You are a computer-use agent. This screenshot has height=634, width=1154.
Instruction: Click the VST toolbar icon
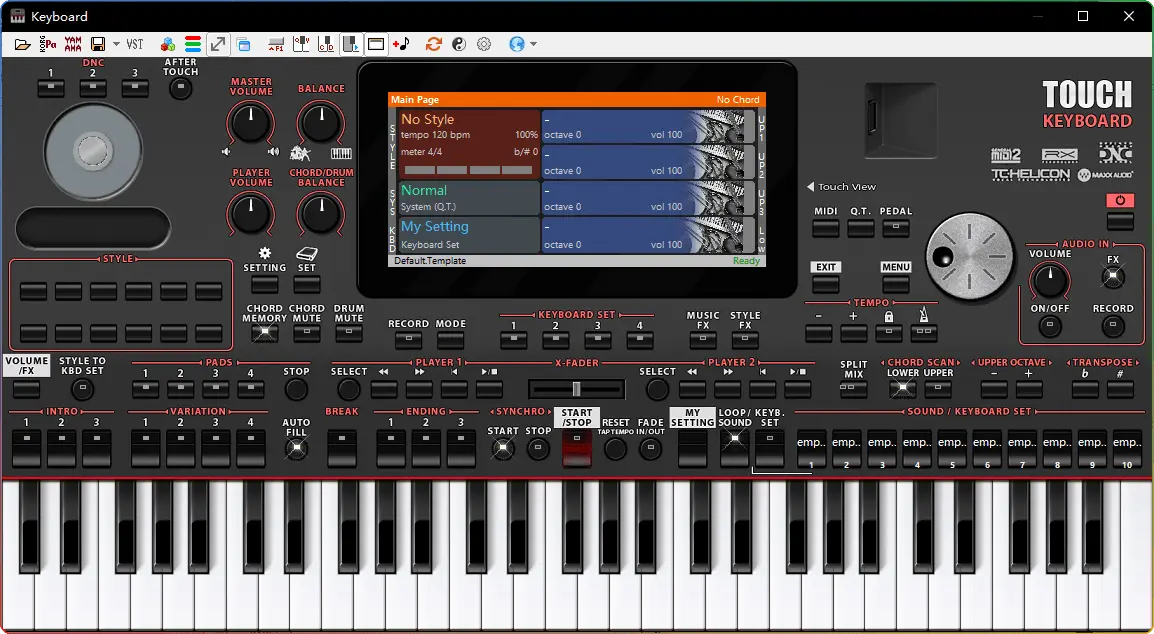click(x=135, y=44)
